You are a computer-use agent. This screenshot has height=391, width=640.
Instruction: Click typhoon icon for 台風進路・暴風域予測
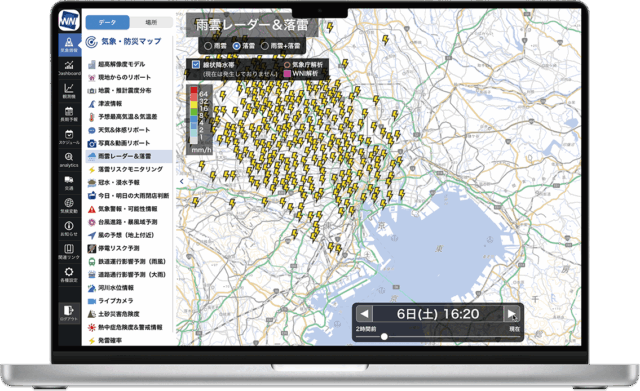point(92,222)
